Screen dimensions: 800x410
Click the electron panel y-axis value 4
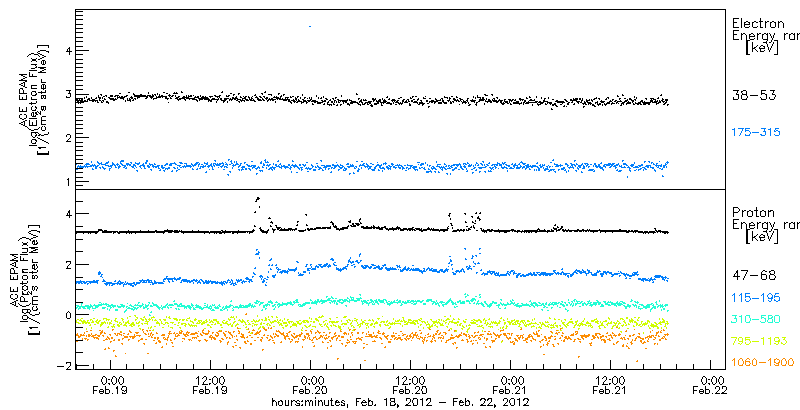[67, 50]
